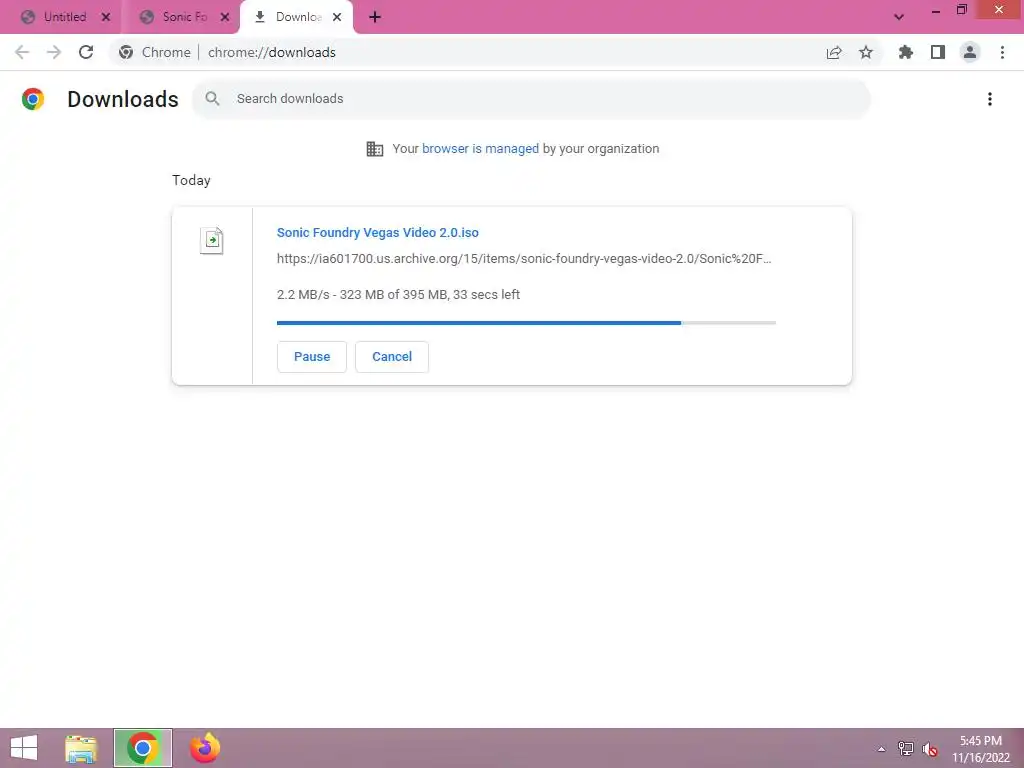This screenshot has width=1024, height=768.
Task: Open the Sonic Foundry Vegas Video 2.0.iso link
Action: click(377, 232)
